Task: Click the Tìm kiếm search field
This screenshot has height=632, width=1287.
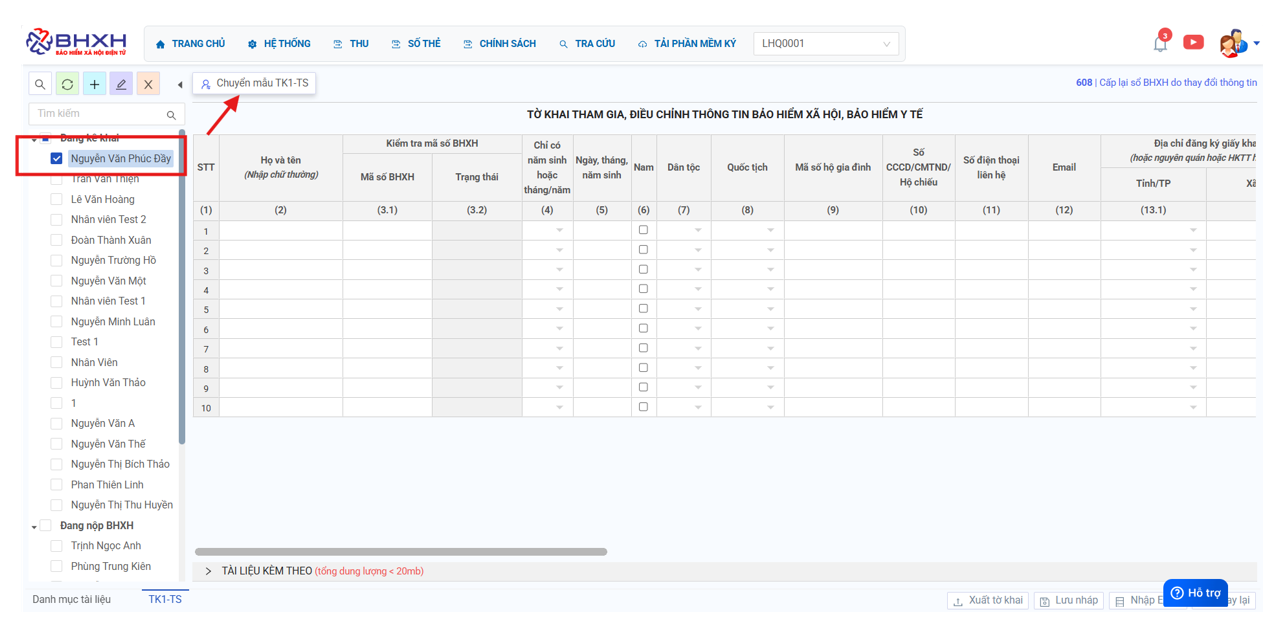Action: click(x=98, y=114)
